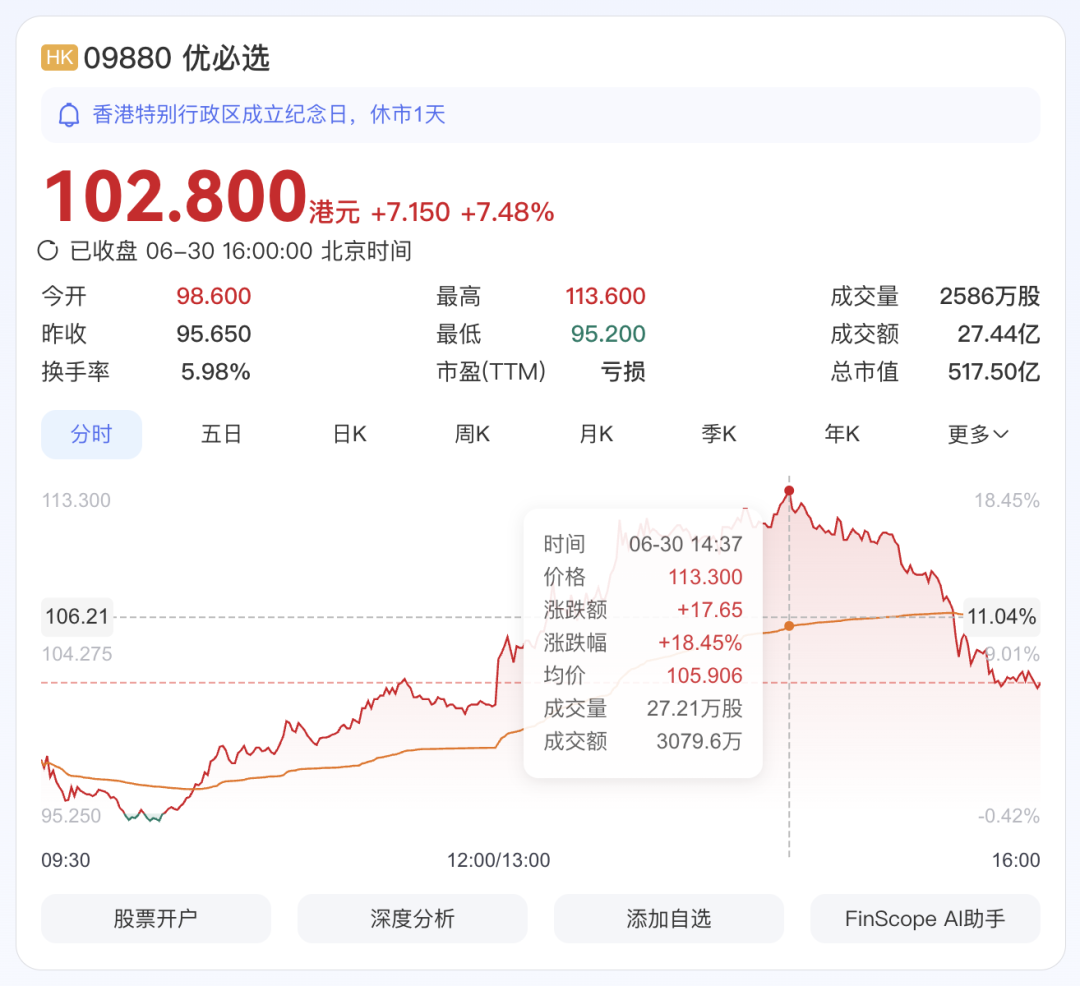Switch to the 分时 chart tab
The height and width of the screenshot is (986, 1080).
(x=92, y=434)
